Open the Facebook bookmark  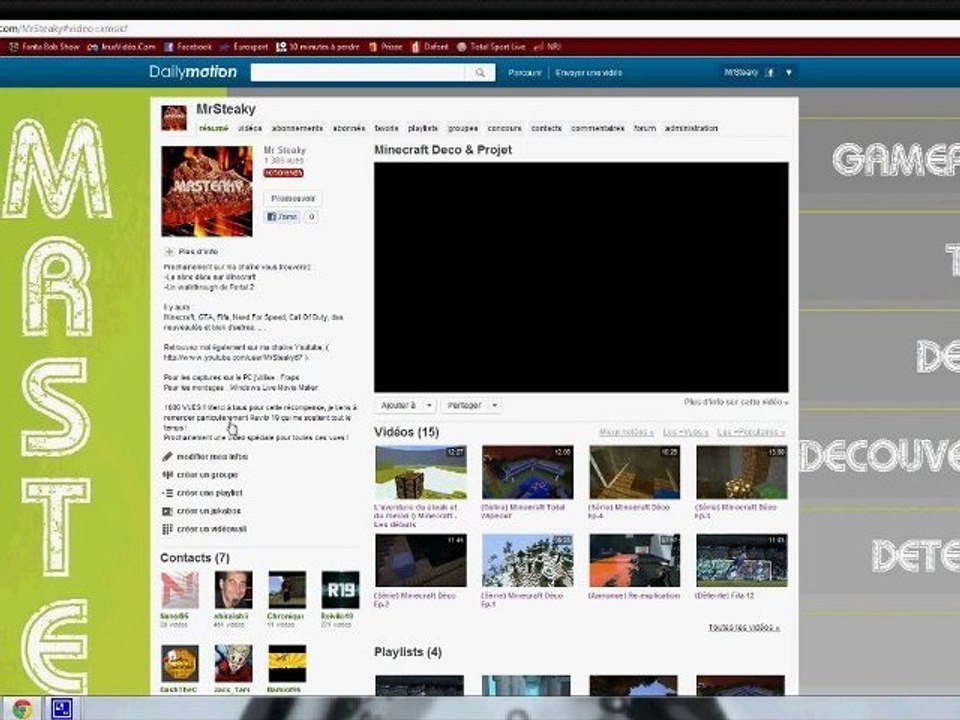pyautogui.click(x=187, y=47)
